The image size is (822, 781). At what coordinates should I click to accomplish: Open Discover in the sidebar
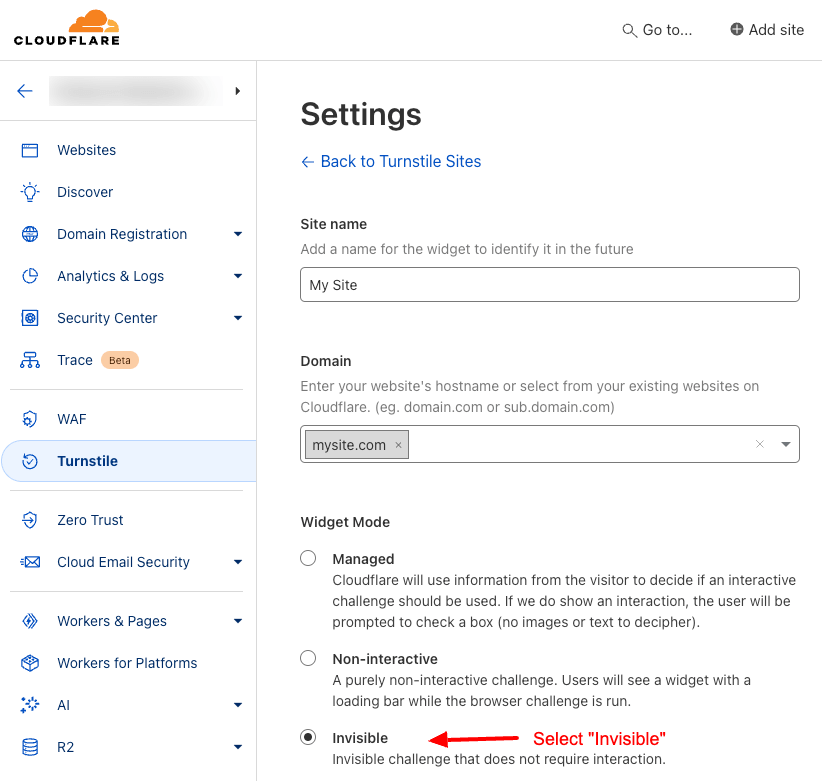click(x=85, y=192)
